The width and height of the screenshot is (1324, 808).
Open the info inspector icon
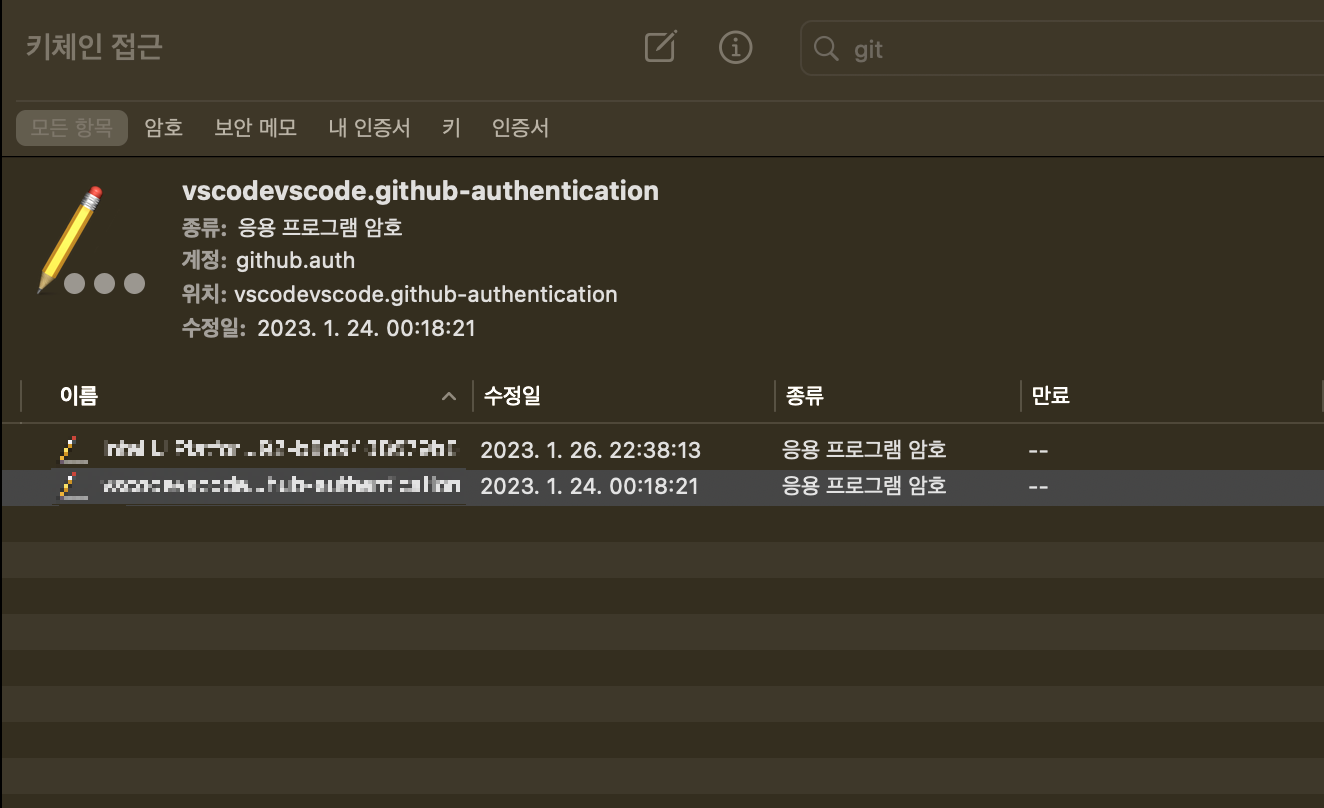click(x=735, y=47)
